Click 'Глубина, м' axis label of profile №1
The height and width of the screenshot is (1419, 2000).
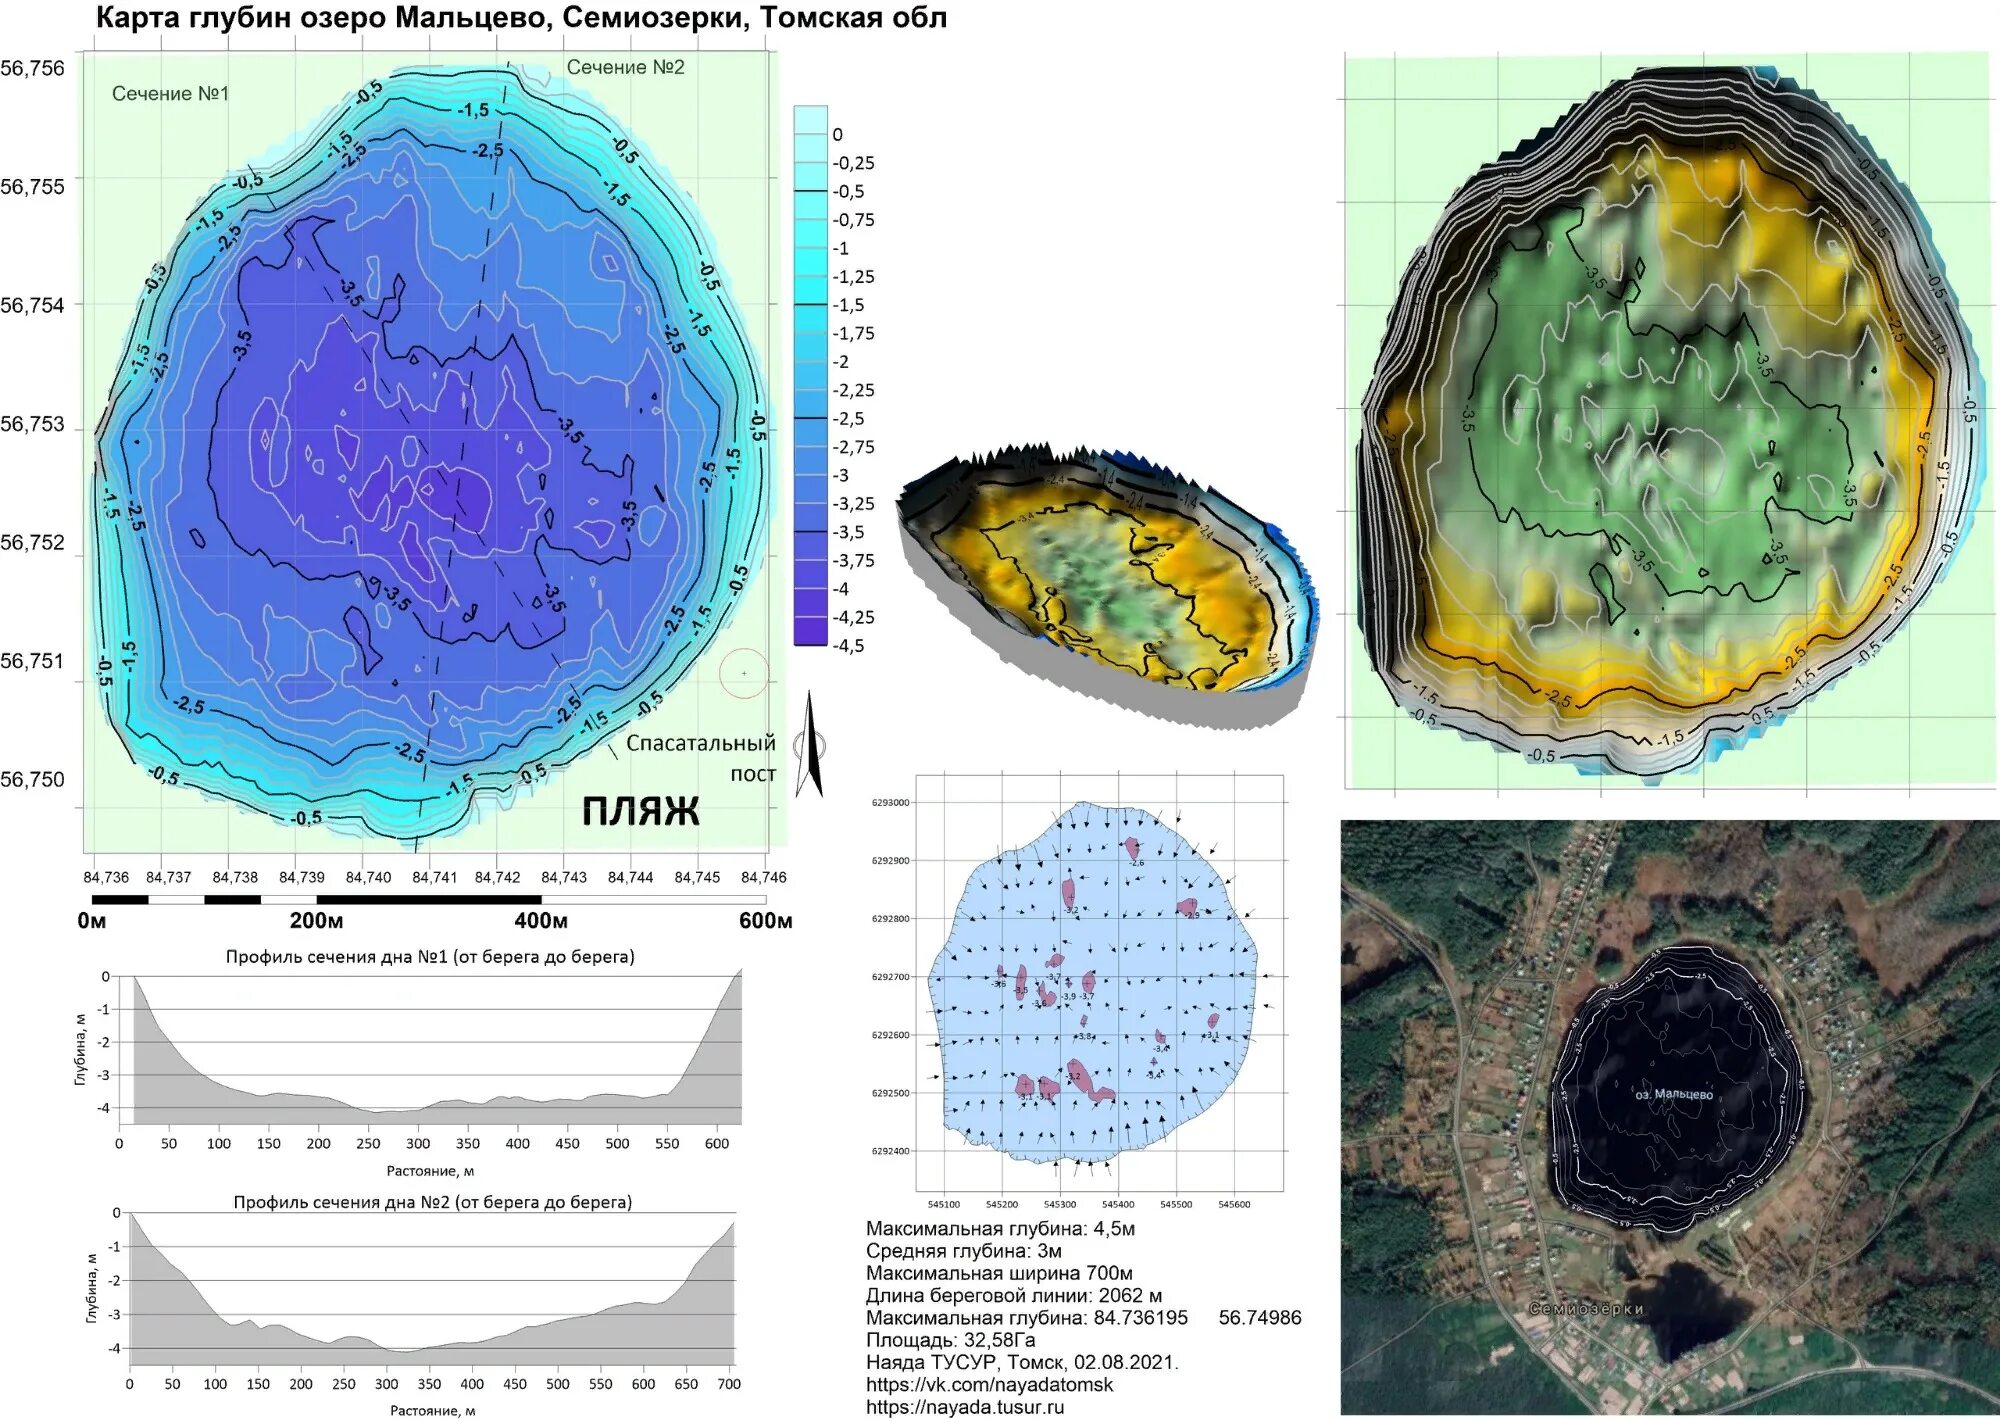pos(80,1048)
